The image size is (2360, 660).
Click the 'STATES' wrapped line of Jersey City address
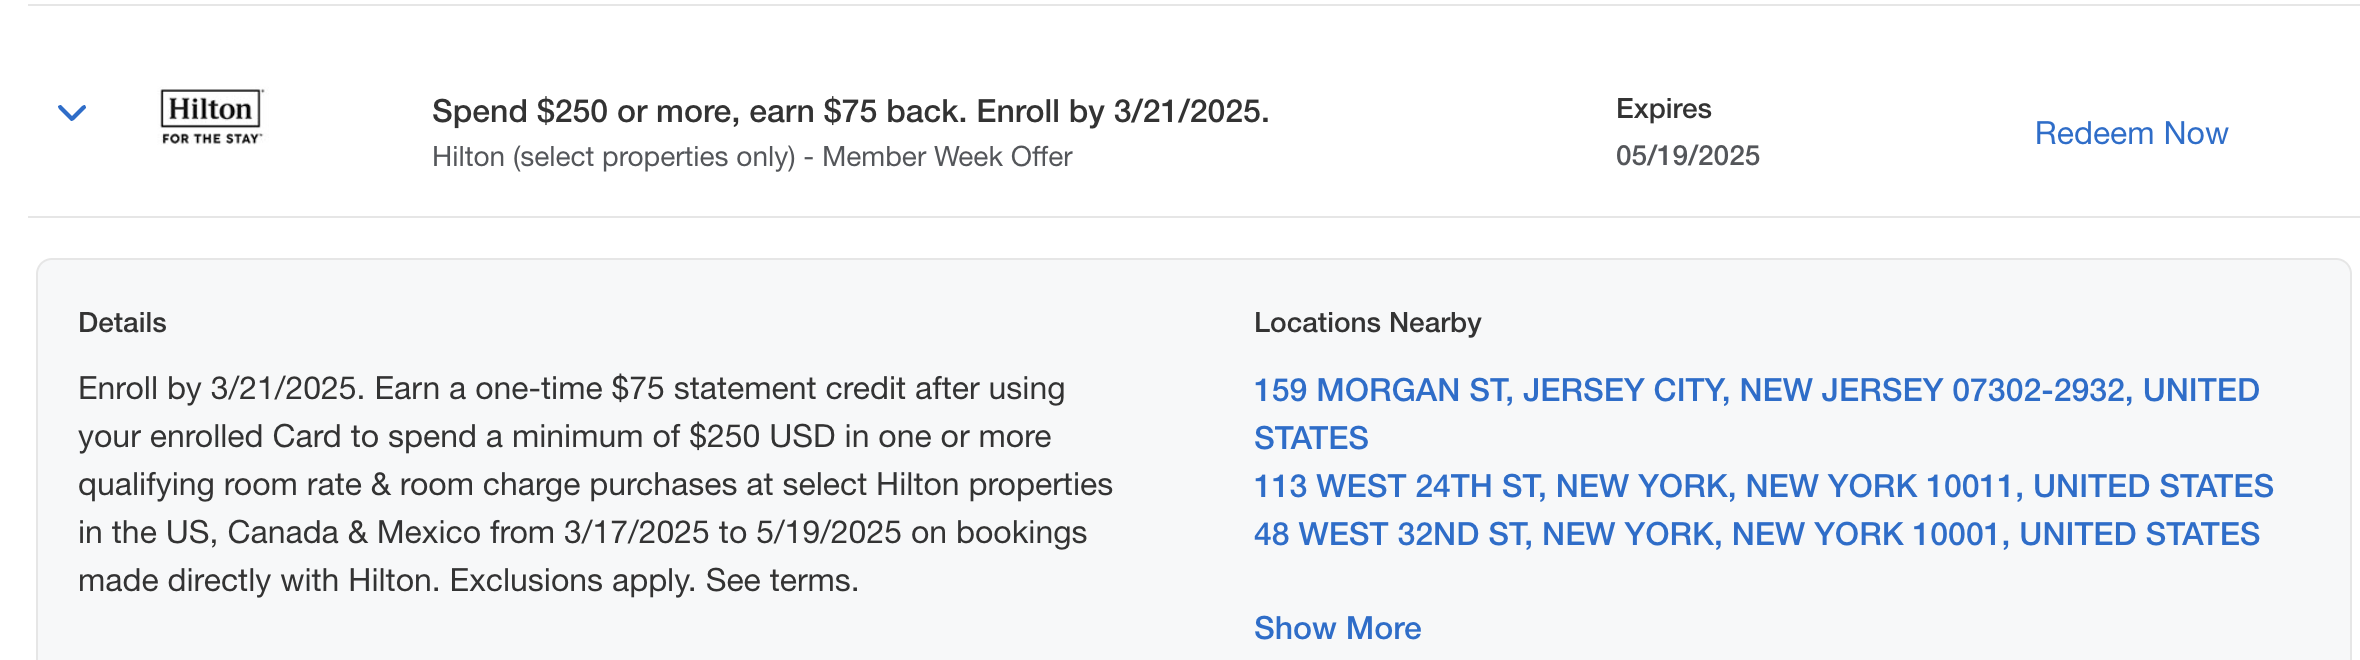click(1311, 438)
